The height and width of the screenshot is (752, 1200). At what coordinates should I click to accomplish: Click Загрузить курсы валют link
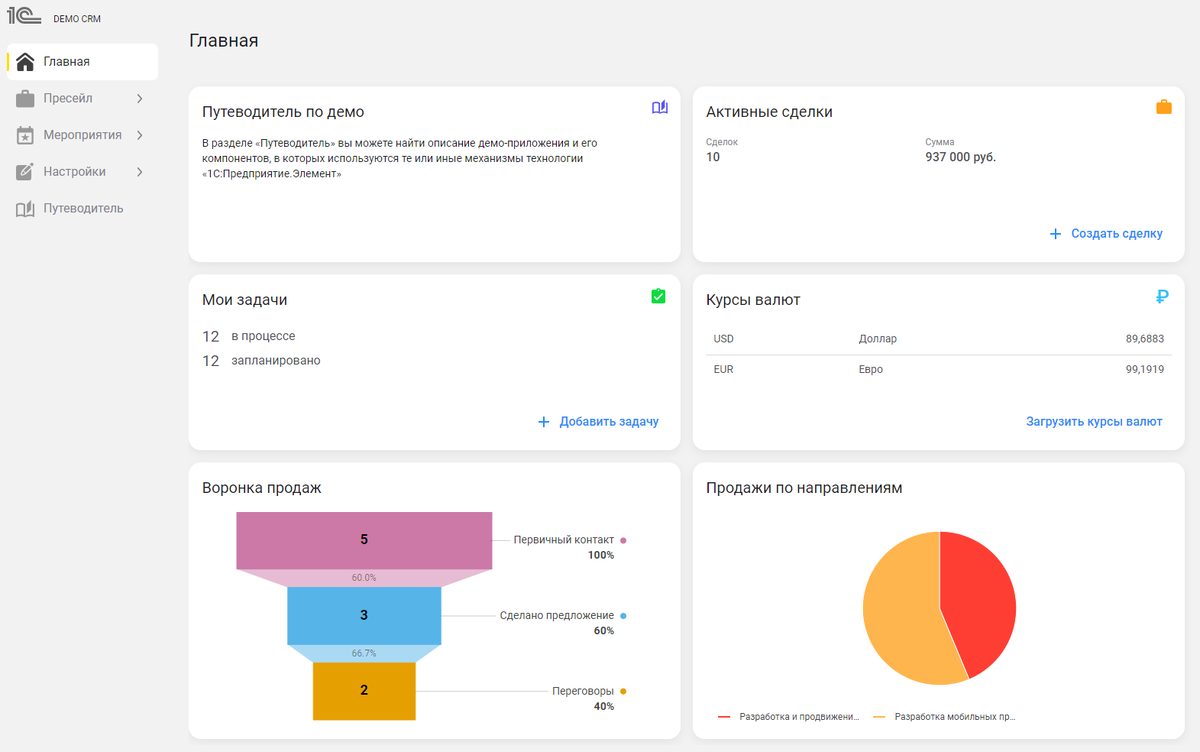click(1094, 422)
